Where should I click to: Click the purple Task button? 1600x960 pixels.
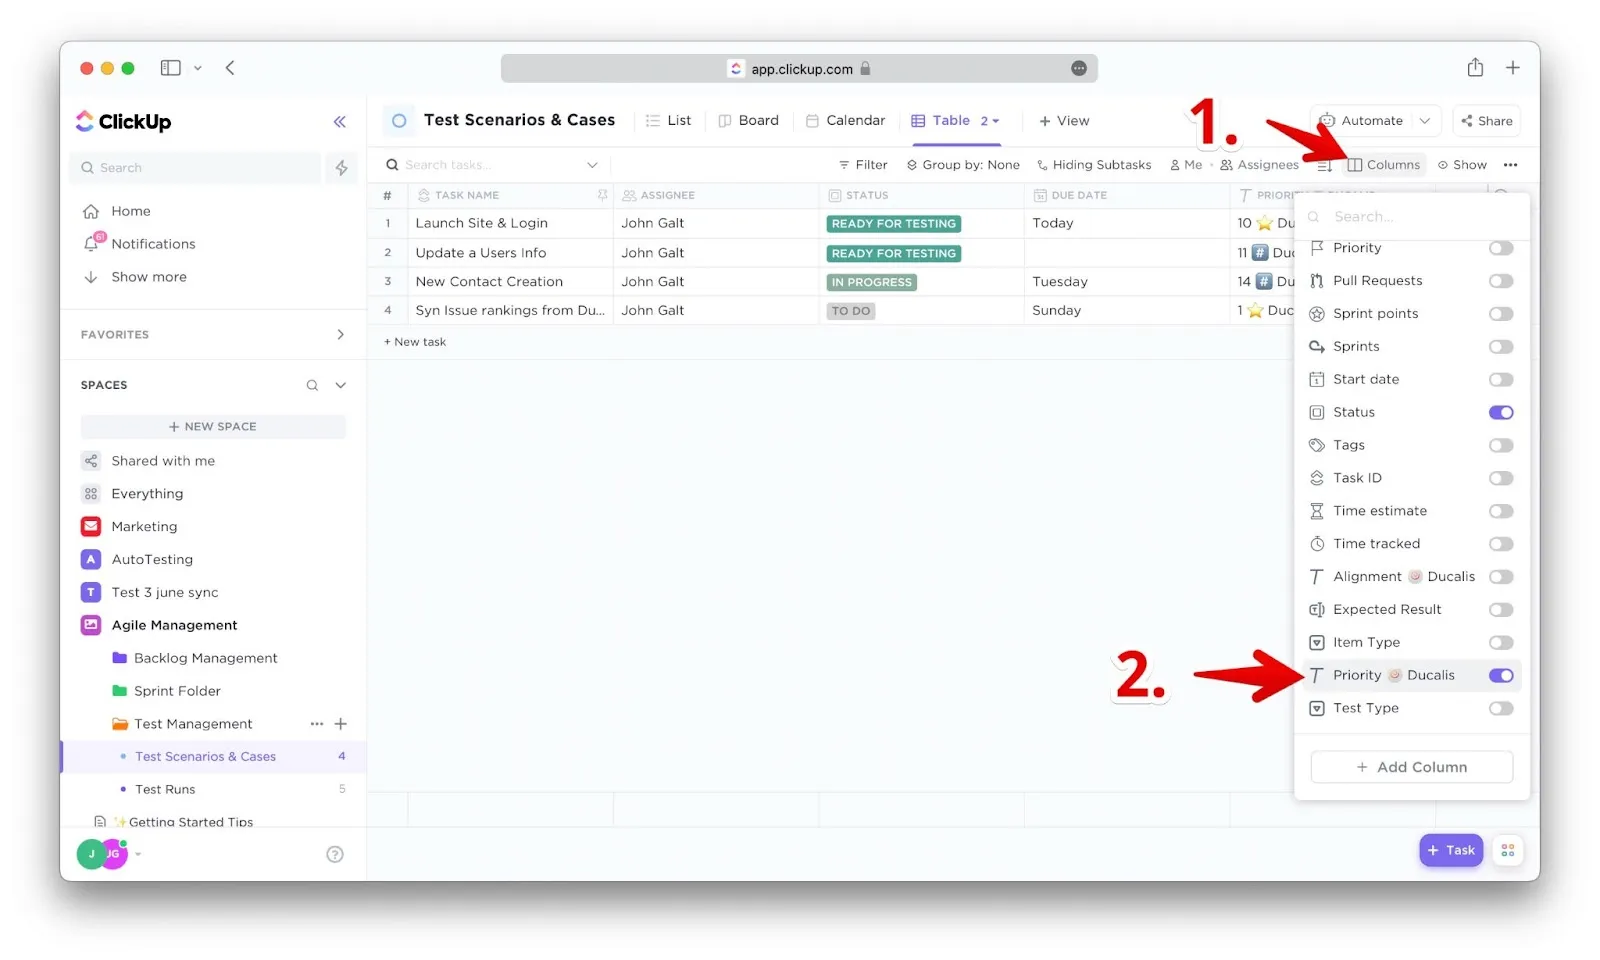1450,850
